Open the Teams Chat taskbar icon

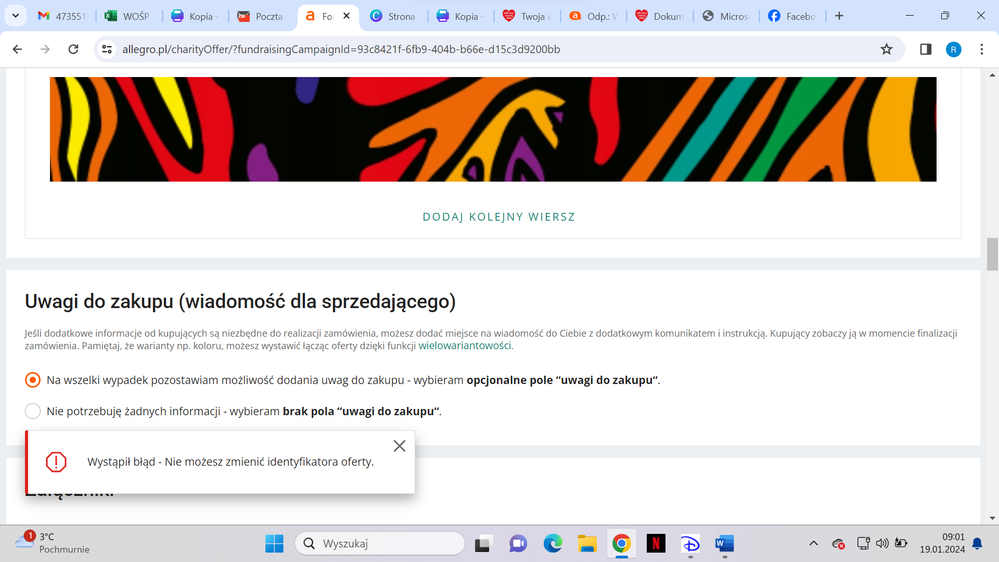[x=518, y=544]
